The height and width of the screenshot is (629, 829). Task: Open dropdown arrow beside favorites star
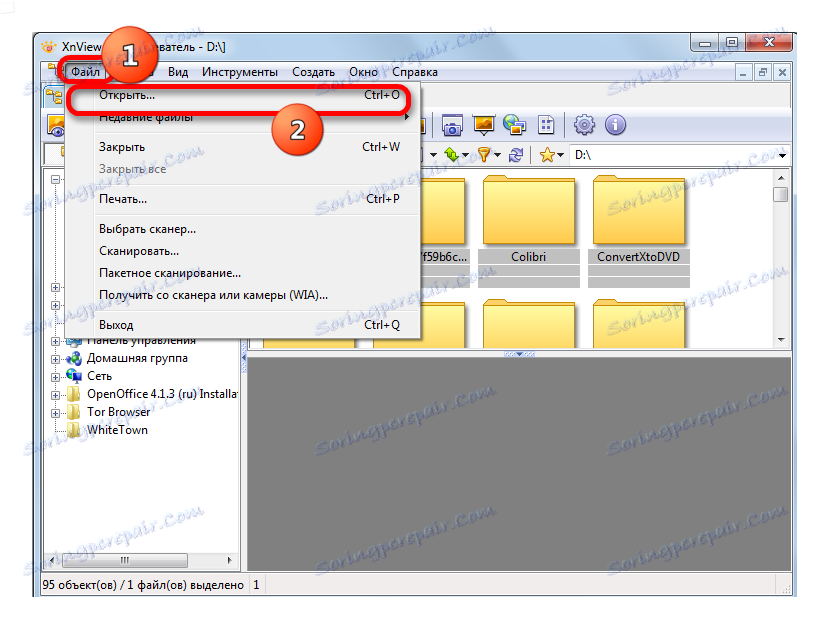pyautogui.click(x=560, y=155)
